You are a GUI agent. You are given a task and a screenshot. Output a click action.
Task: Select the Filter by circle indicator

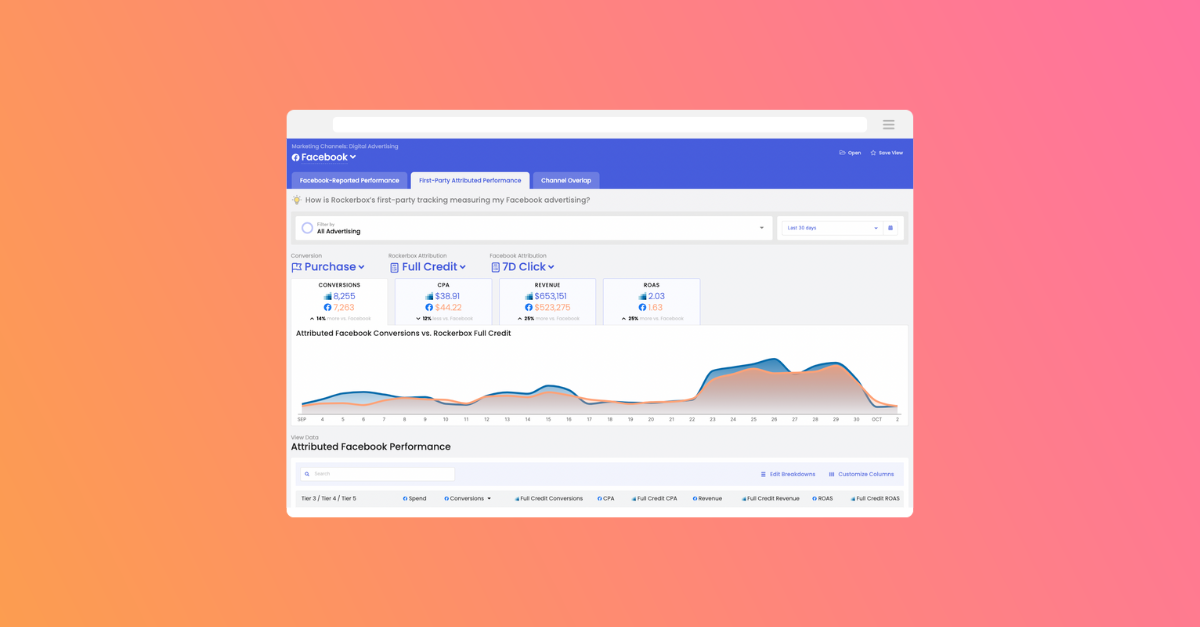point(307,228)
